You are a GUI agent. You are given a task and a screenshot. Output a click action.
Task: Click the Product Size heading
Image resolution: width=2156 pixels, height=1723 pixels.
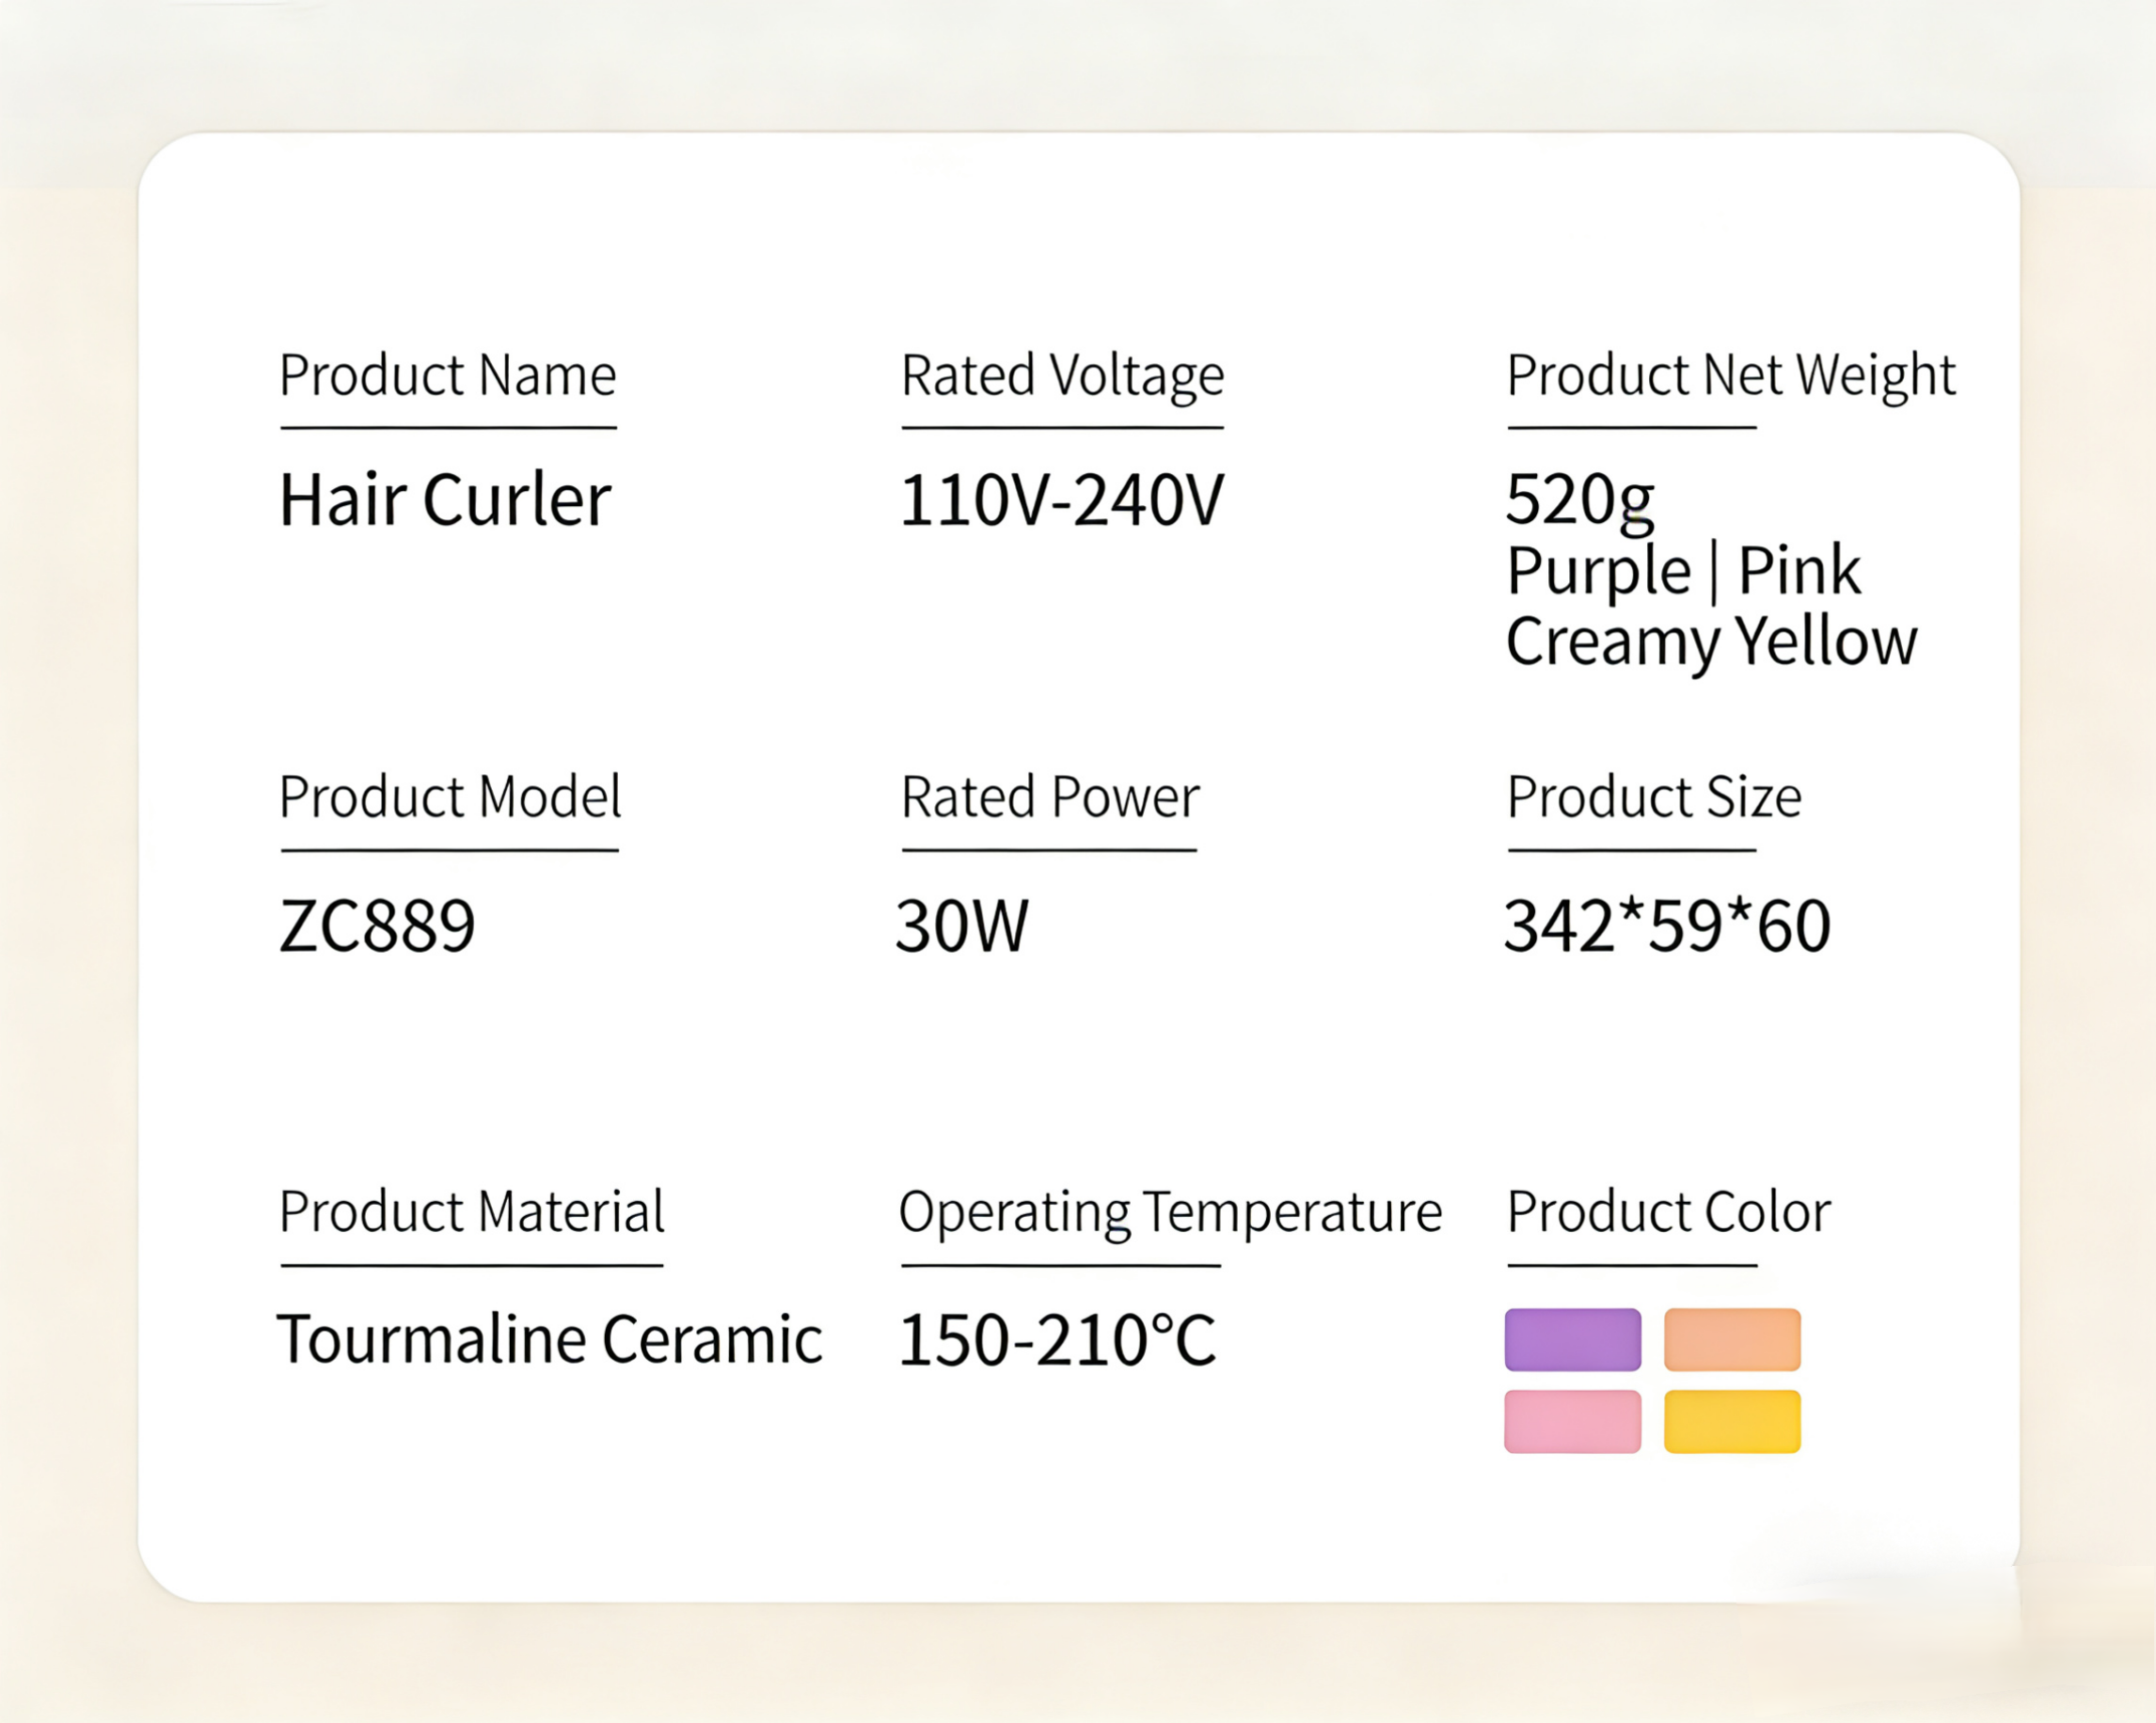click(1654, 797)
